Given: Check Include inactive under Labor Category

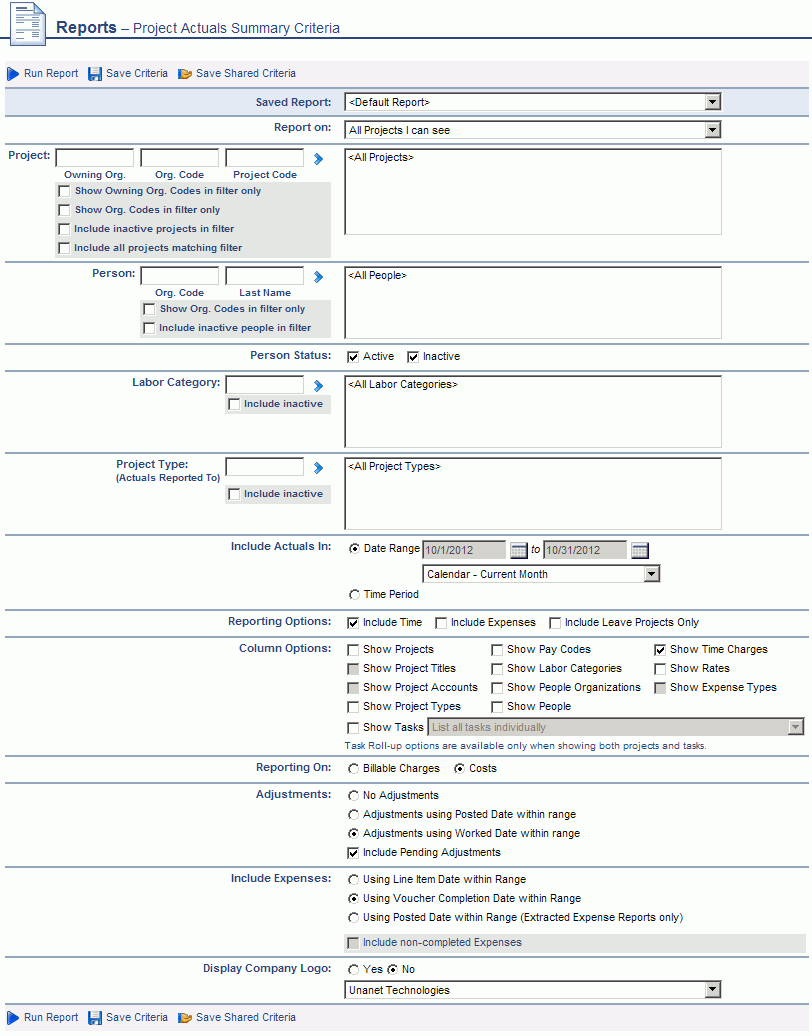Looking at the screenshot, I should [x=234, y=404].
